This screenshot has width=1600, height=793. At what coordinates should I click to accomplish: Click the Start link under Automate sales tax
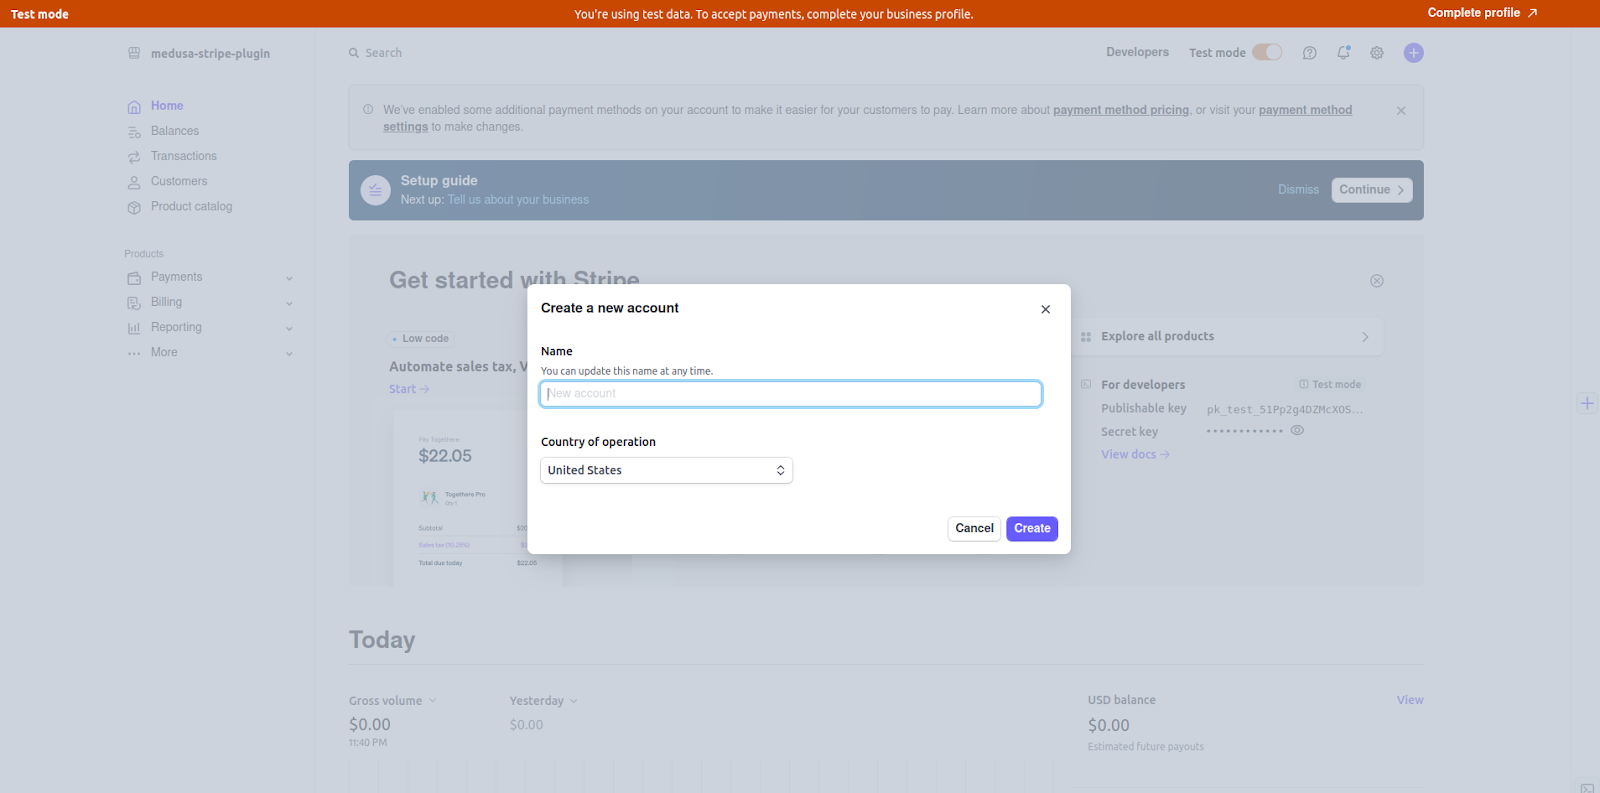click(x=409, y=389)
